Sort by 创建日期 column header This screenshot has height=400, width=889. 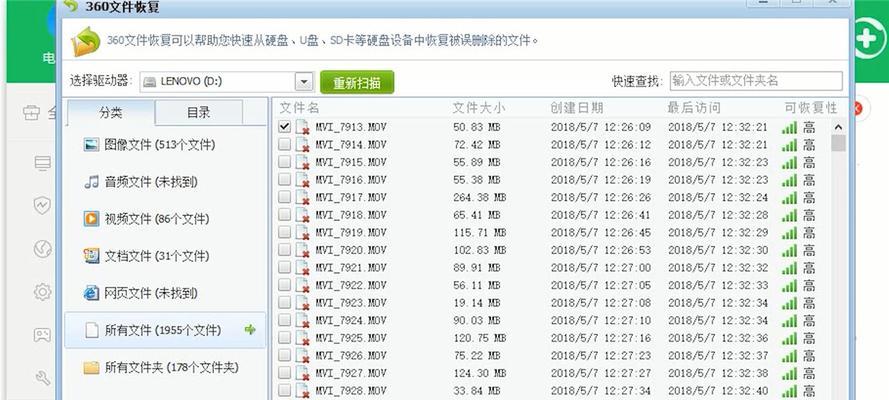tap(577, 108)
